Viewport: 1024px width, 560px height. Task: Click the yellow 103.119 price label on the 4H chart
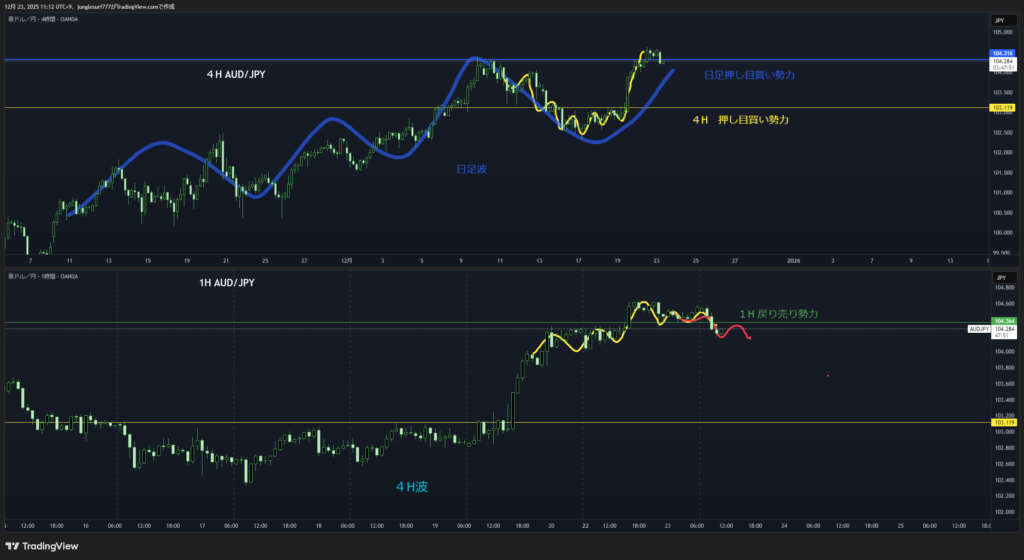tap(1002, 107)
